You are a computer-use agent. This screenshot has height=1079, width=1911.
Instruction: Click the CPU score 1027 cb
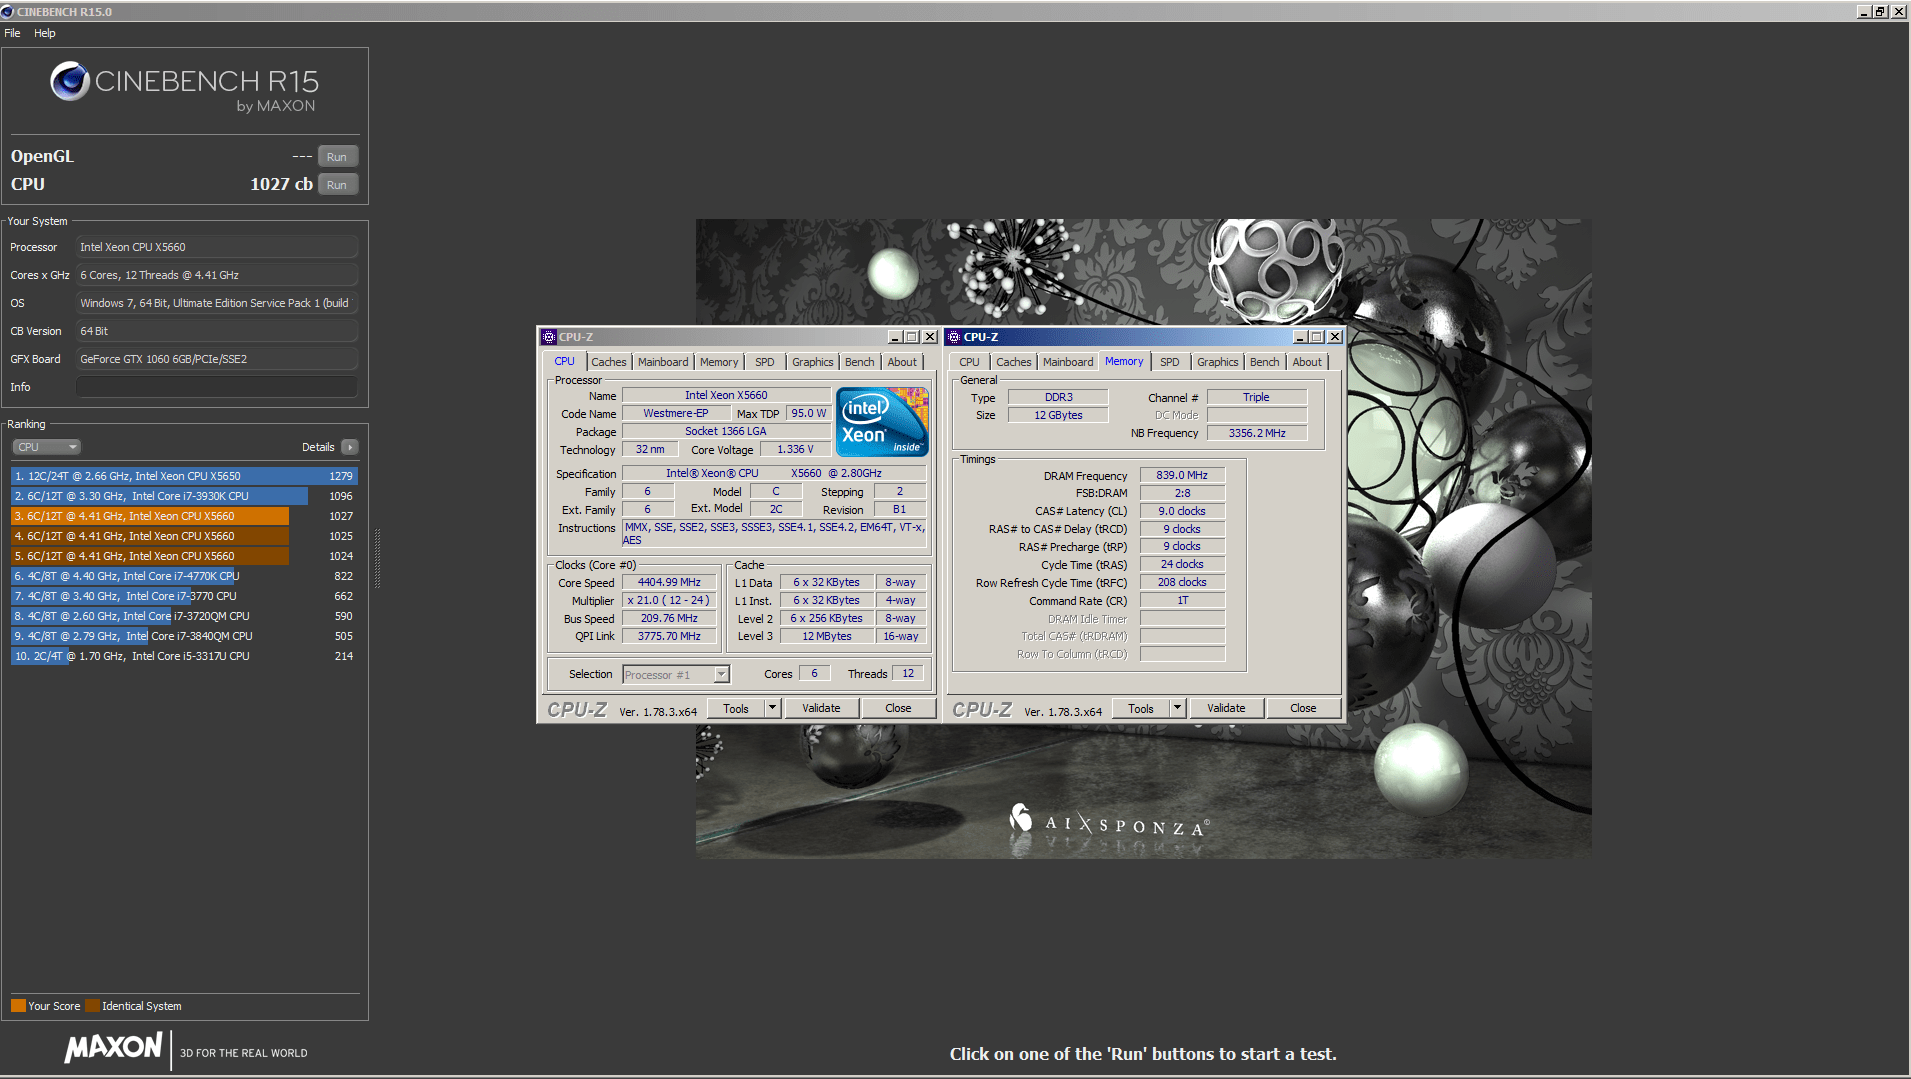[281, 184]
